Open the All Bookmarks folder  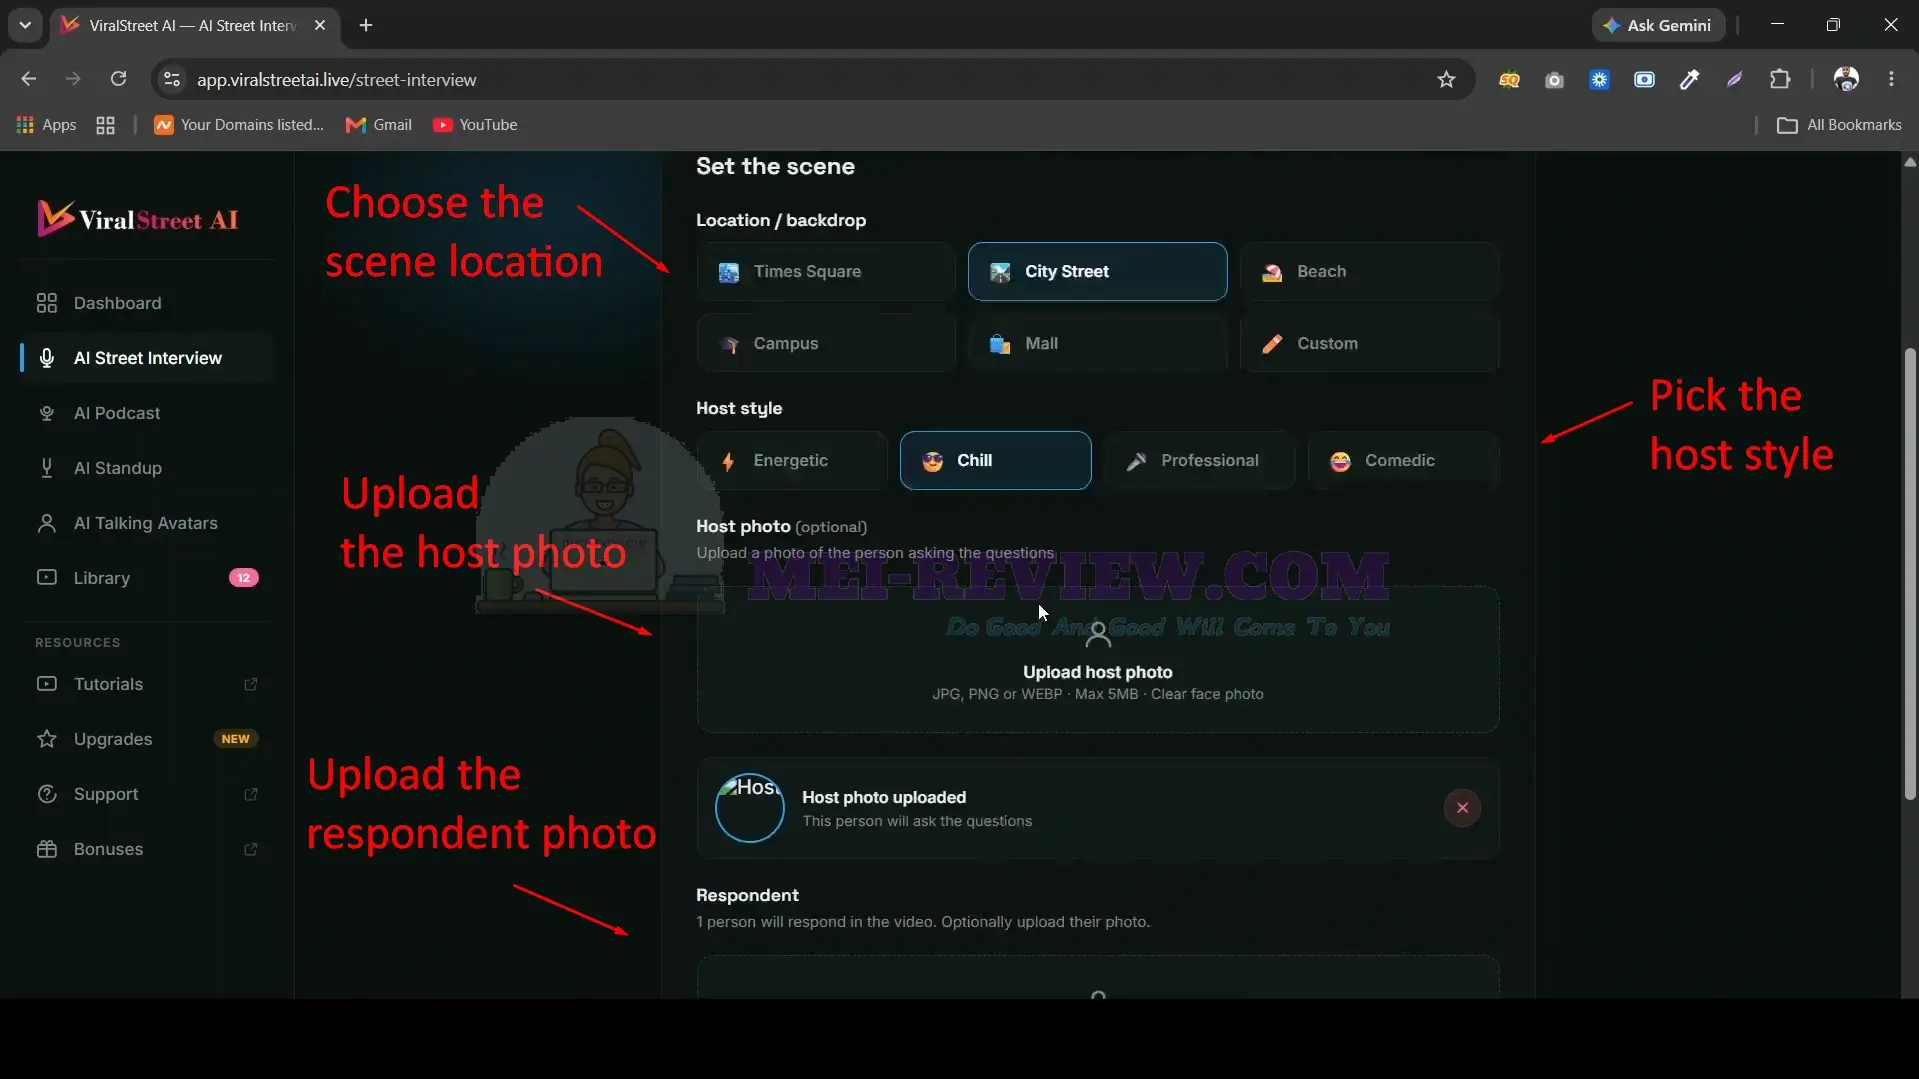pos(1839,125)
